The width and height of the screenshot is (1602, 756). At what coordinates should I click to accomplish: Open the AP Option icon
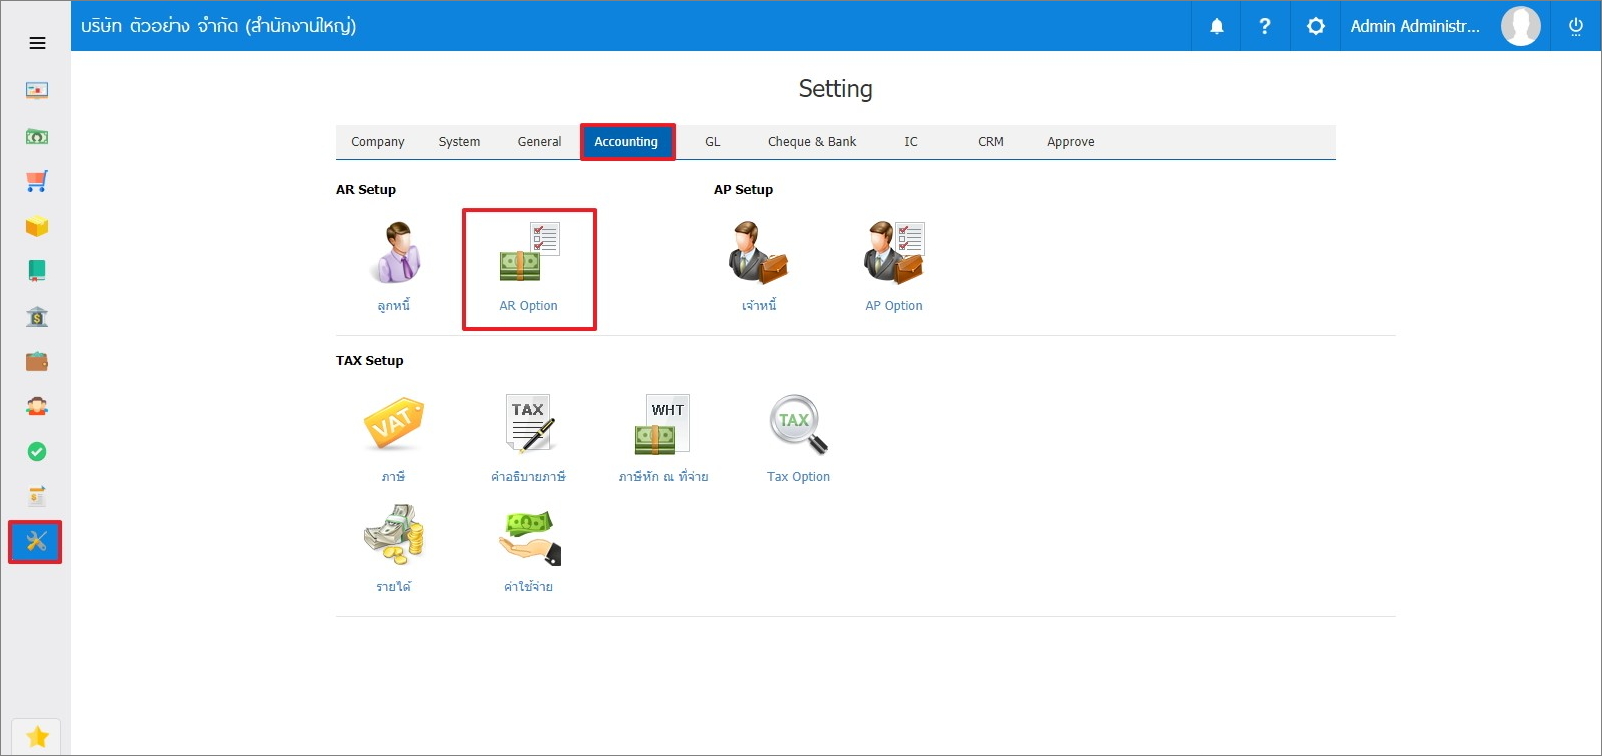pyautogui.click(x=894, y=253)
